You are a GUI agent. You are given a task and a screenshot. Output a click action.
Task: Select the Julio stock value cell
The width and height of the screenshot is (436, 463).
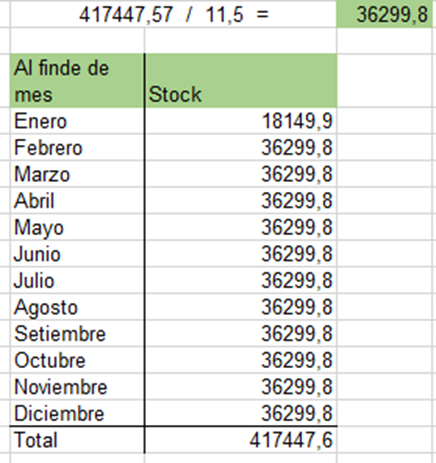click(x=241, y=280)
